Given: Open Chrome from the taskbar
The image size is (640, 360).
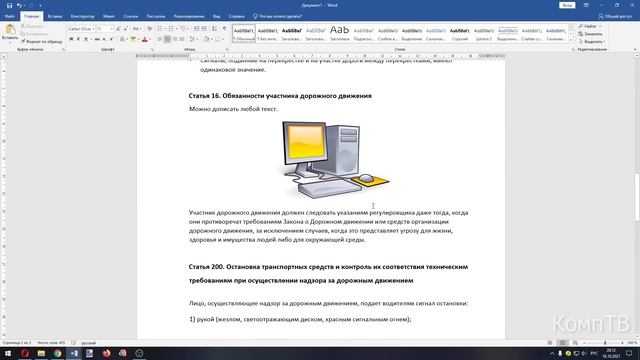Looking at the screenshot, I should 58,353.
